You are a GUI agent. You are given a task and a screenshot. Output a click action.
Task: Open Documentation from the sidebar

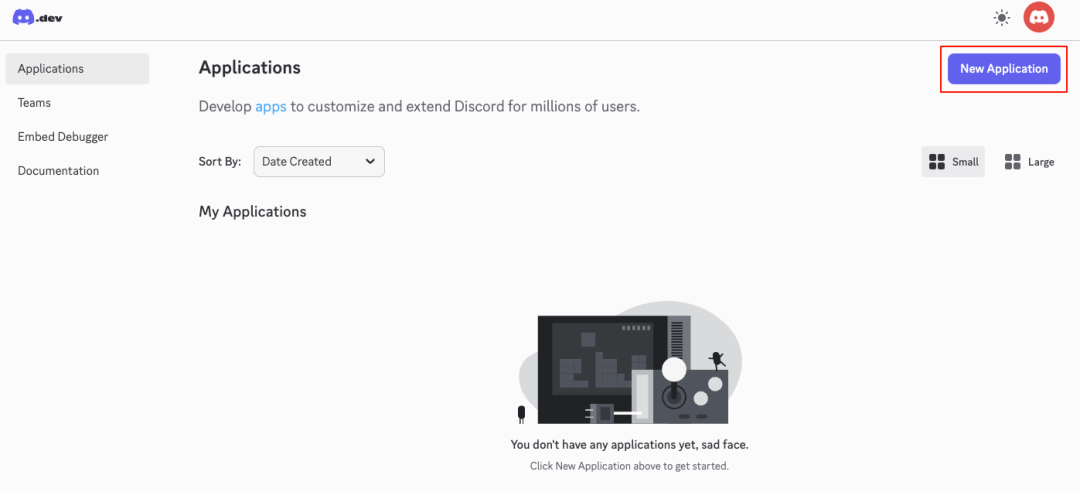(x=58, y=171)
